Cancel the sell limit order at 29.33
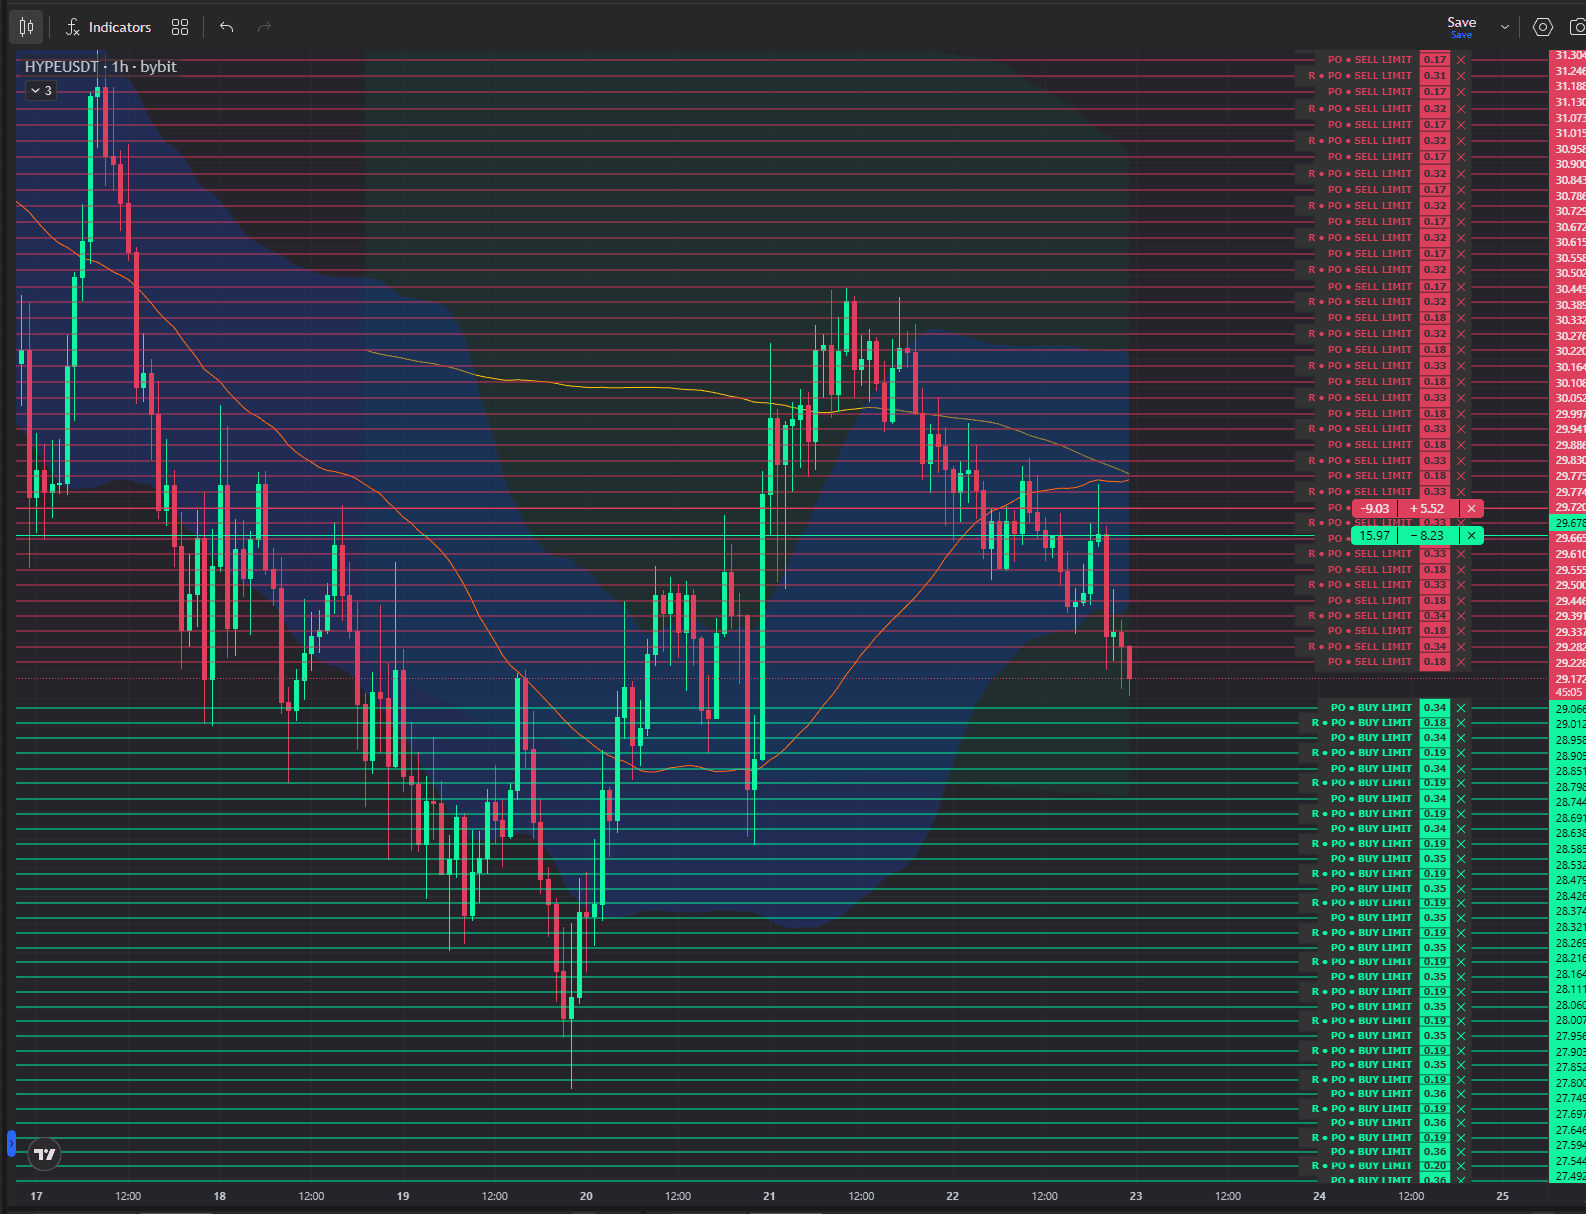Screen dimensions: 1586x1214 pyautogui.click(x=1461, y=631)
